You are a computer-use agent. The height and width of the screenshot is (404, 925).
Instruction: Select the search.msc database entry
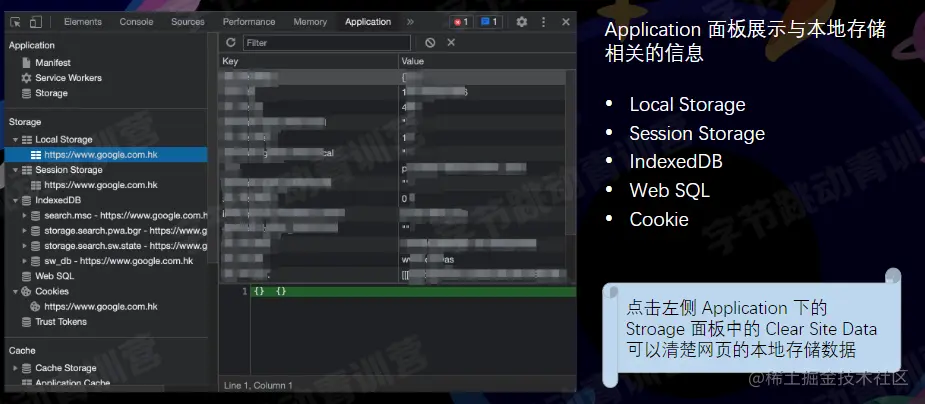126,216
